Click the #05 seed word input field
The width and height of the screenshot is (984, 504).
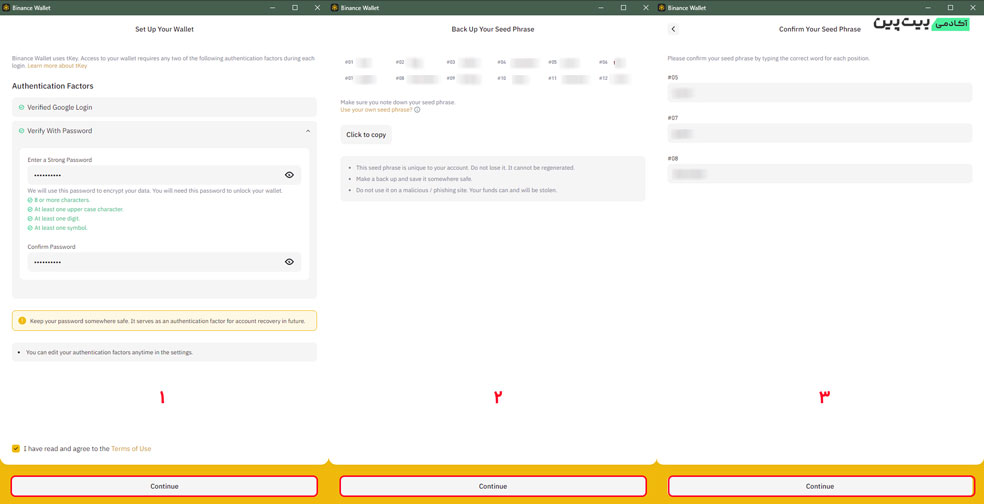820,93
